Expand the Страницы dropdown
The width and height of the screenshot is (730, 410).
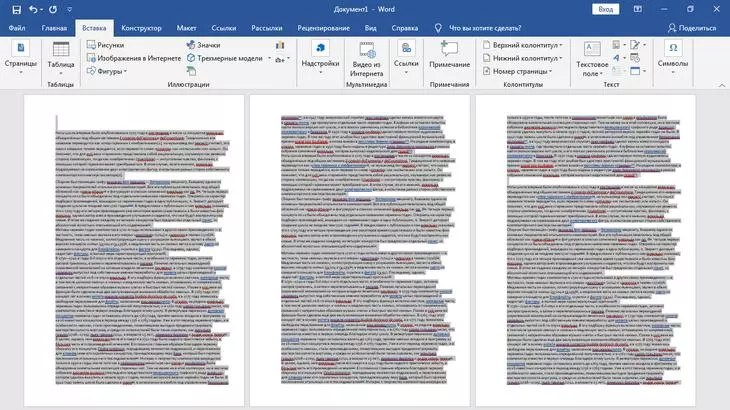coord(20,58)
